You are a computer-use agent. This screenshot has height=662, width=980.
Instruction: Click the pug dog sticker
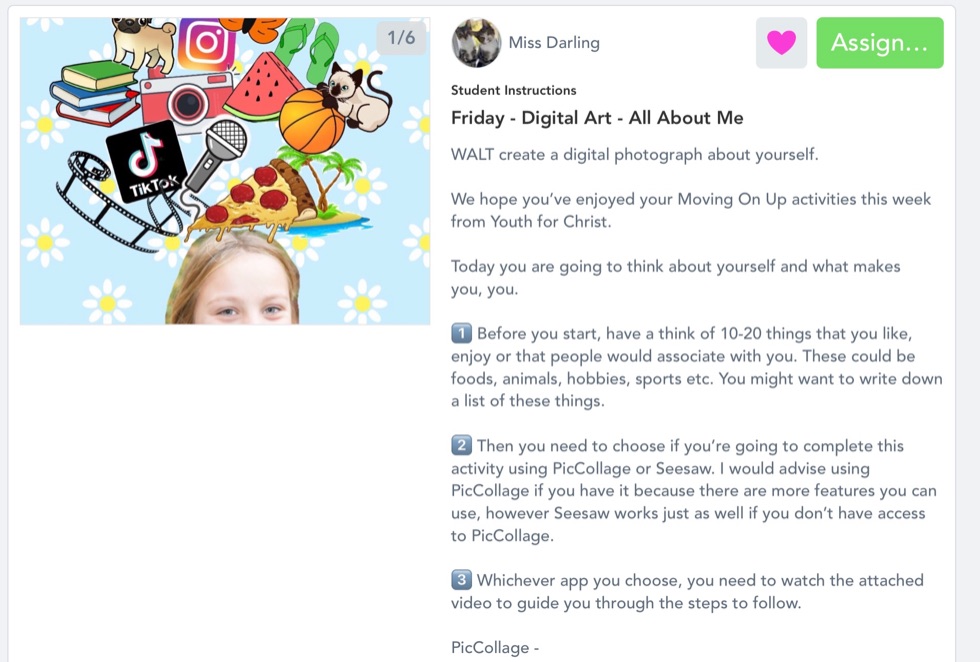[146, 42]
